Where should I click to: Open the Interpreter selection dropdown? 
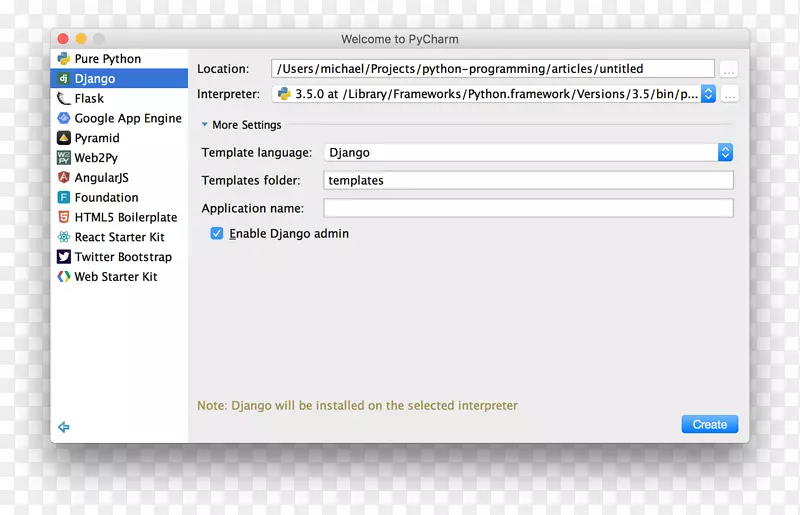click(708, 94)
